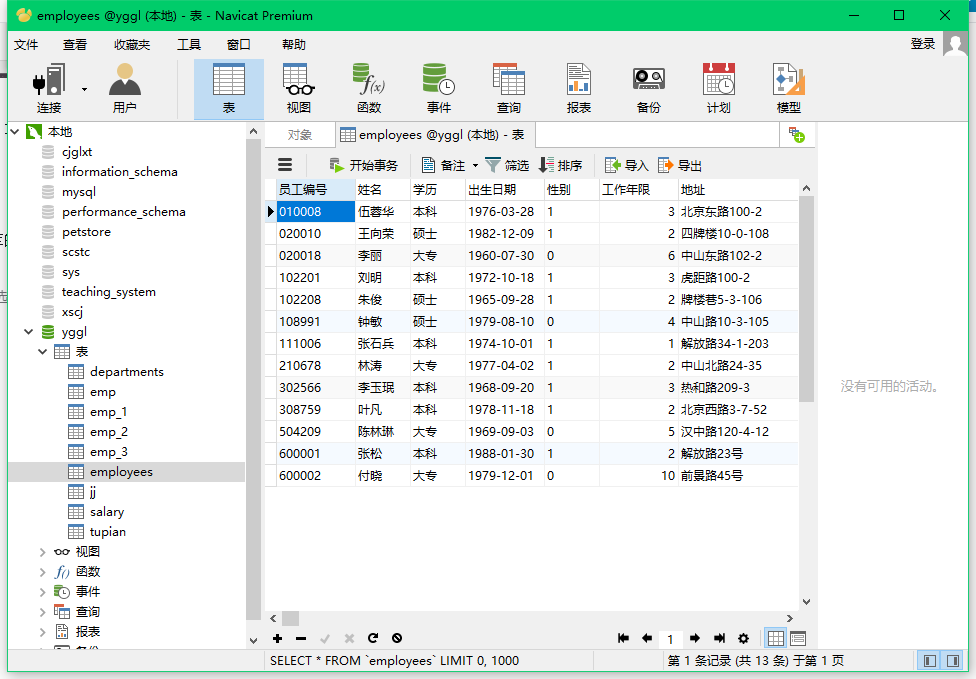Switch to form view in the status bar
This screenshot has height=679, width=976.
point(796,638)
